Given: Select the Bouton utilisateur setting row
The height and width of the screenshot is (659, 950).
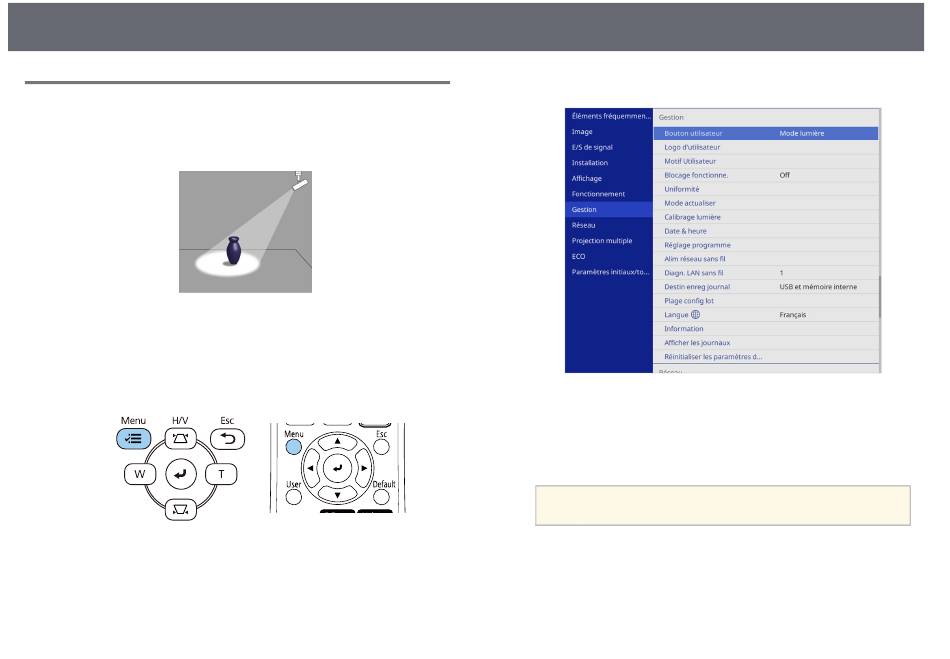Looking at the screenshot, I should (x=766, y=133).
